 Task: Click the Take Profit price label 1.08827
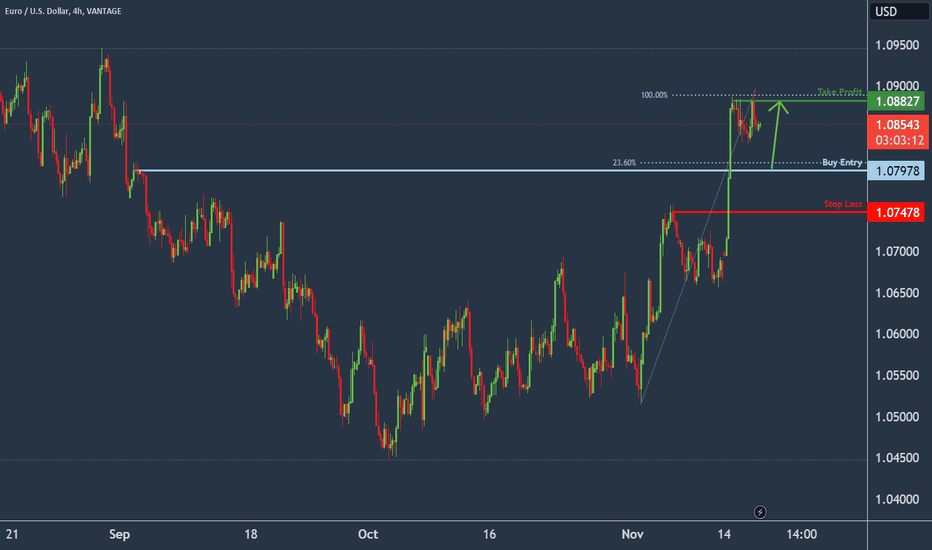[896, 101]
